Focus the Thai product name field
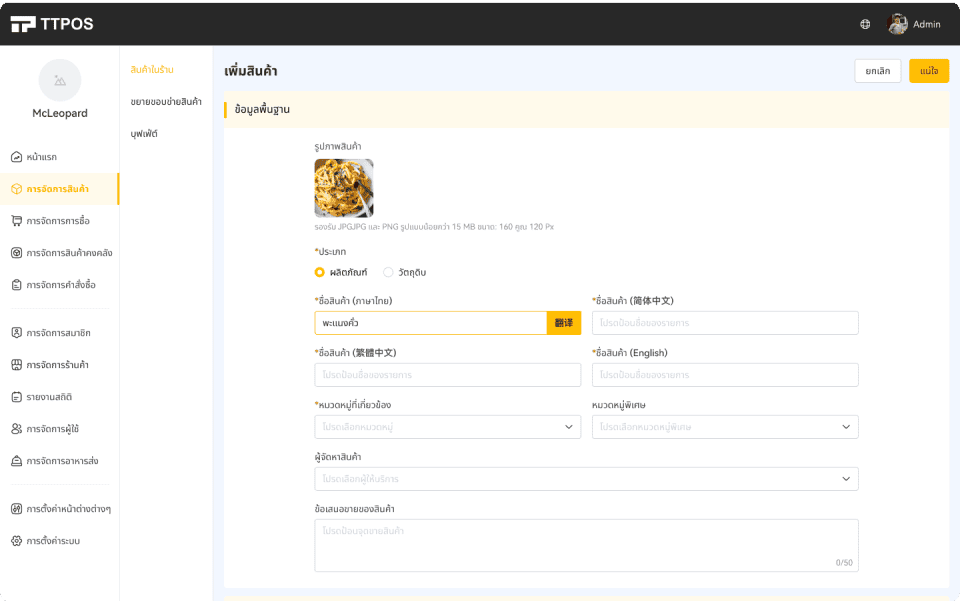The image size is (960, 601). coord(430,323)
